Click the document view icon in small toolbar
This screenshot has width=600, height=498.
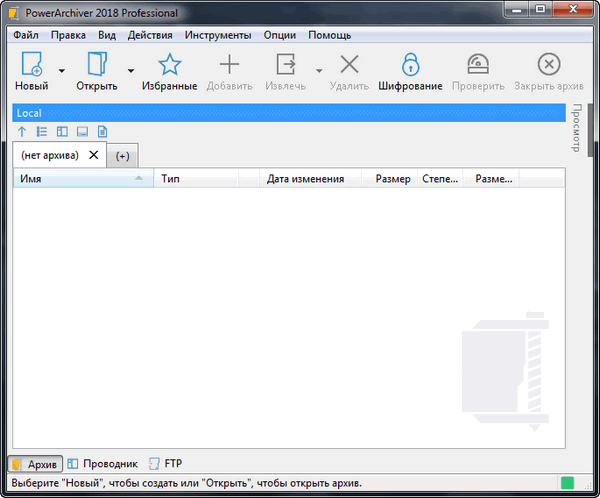coord(101,131)
